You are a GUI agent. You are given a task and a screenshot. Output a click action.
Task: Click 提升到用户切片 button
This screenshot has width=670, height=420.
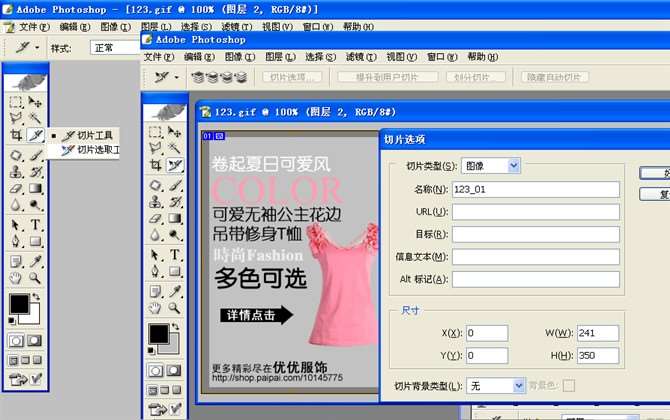[x=388, y=77]
